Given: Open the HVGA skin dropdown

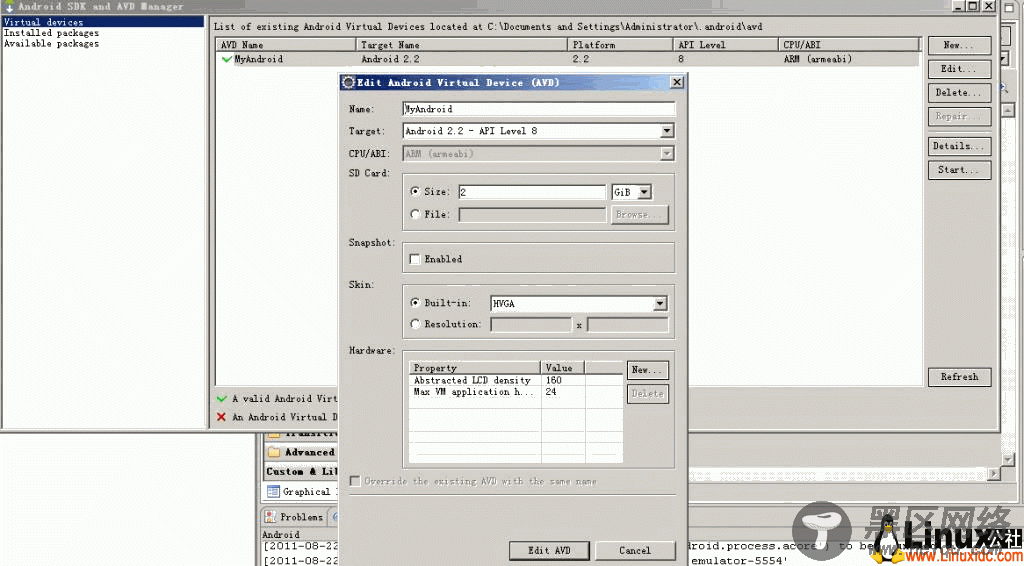Looking at the screenshot, I should 579,304.
